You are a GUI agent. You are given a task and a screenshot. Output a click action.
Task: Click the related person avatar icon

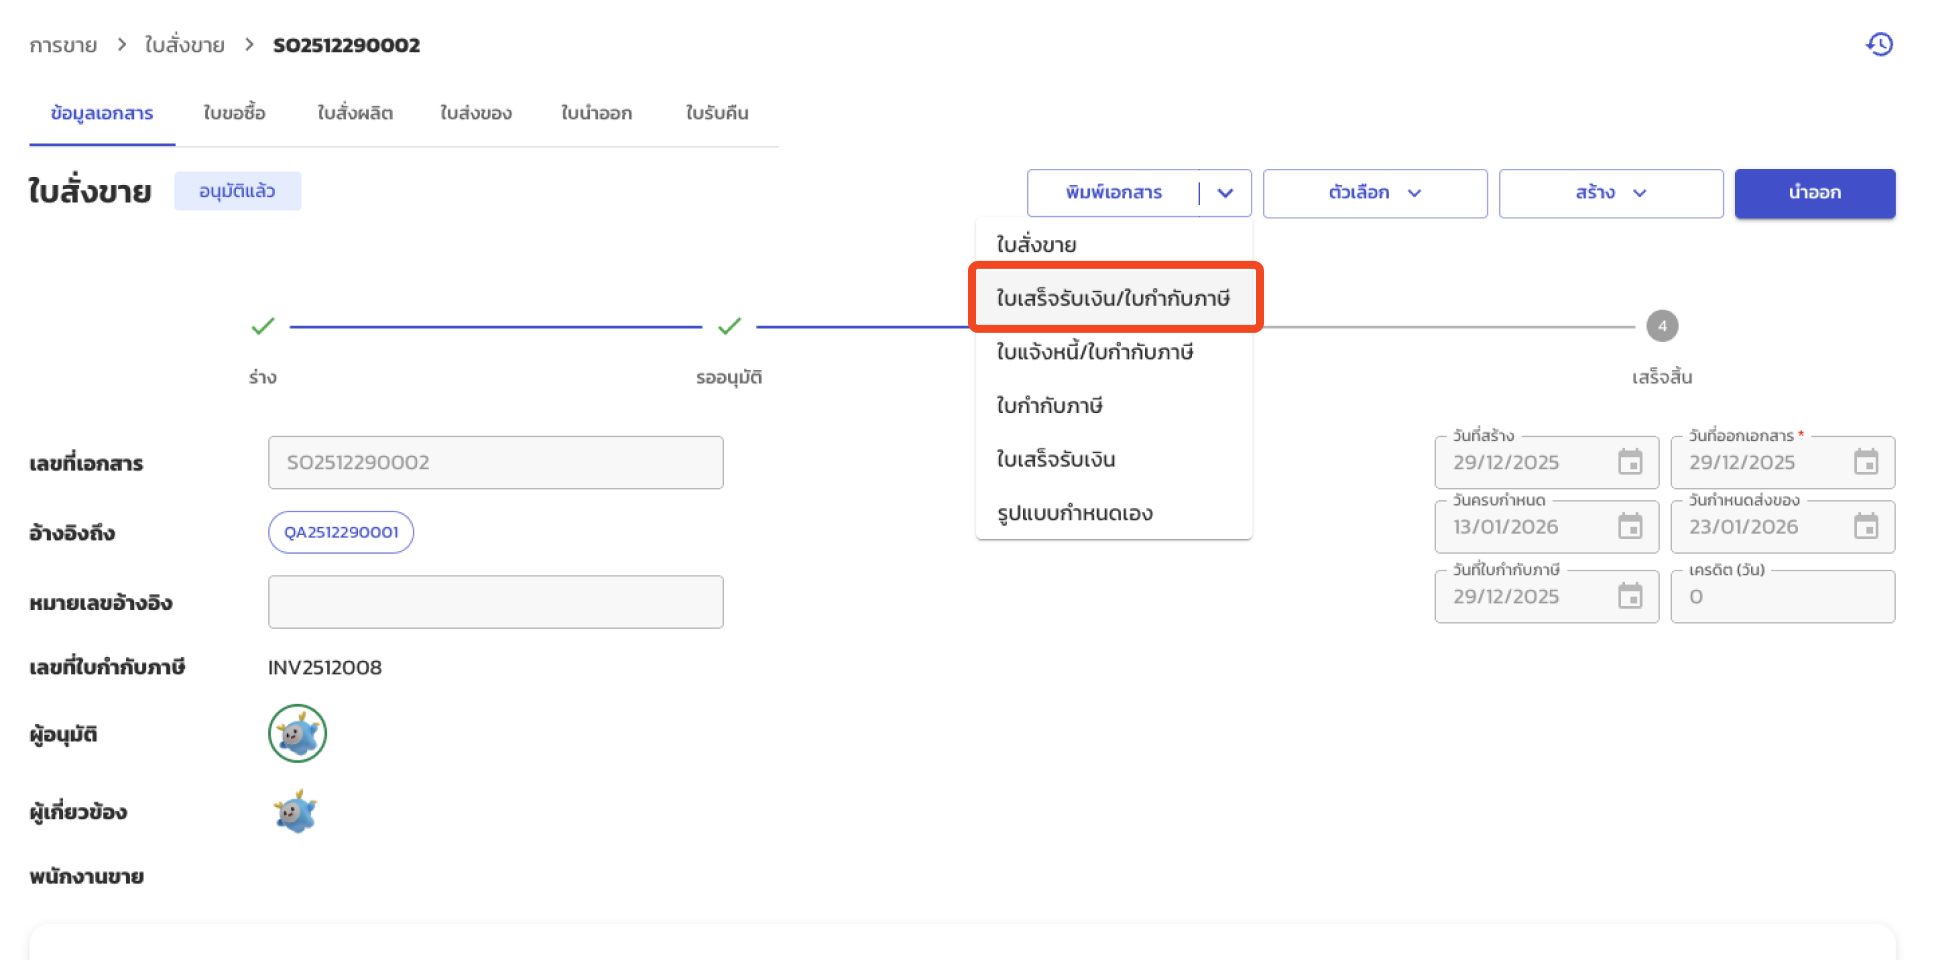pyautogui.click(x=295, y=812)
